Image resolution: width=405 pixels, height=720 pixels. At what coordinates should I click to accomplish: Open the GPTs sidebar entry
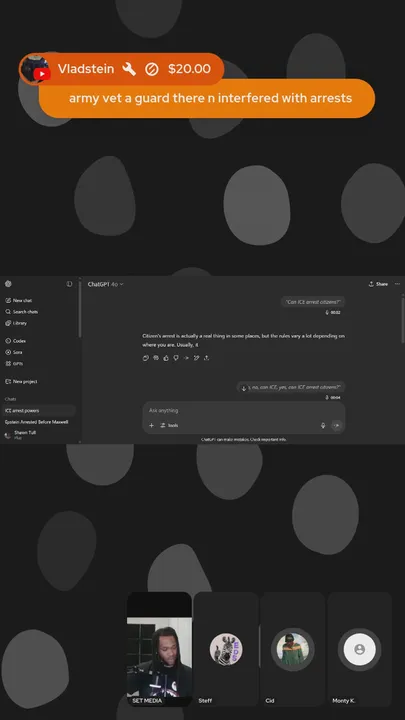click(x=14, y=364)
